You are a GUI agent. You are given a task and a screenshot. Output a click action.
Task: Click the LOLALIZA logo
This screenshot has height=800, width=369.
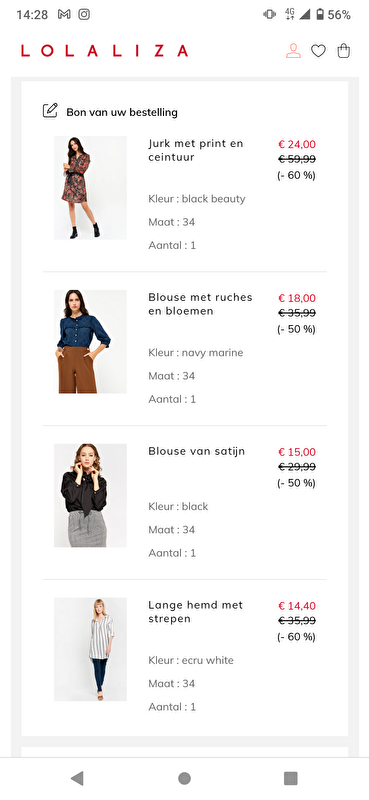coord(105,51)
